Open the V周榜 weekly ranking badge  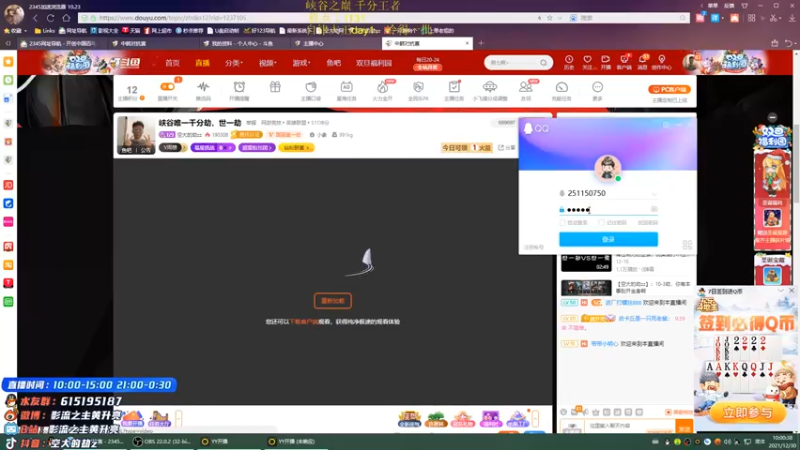[172, 147]
